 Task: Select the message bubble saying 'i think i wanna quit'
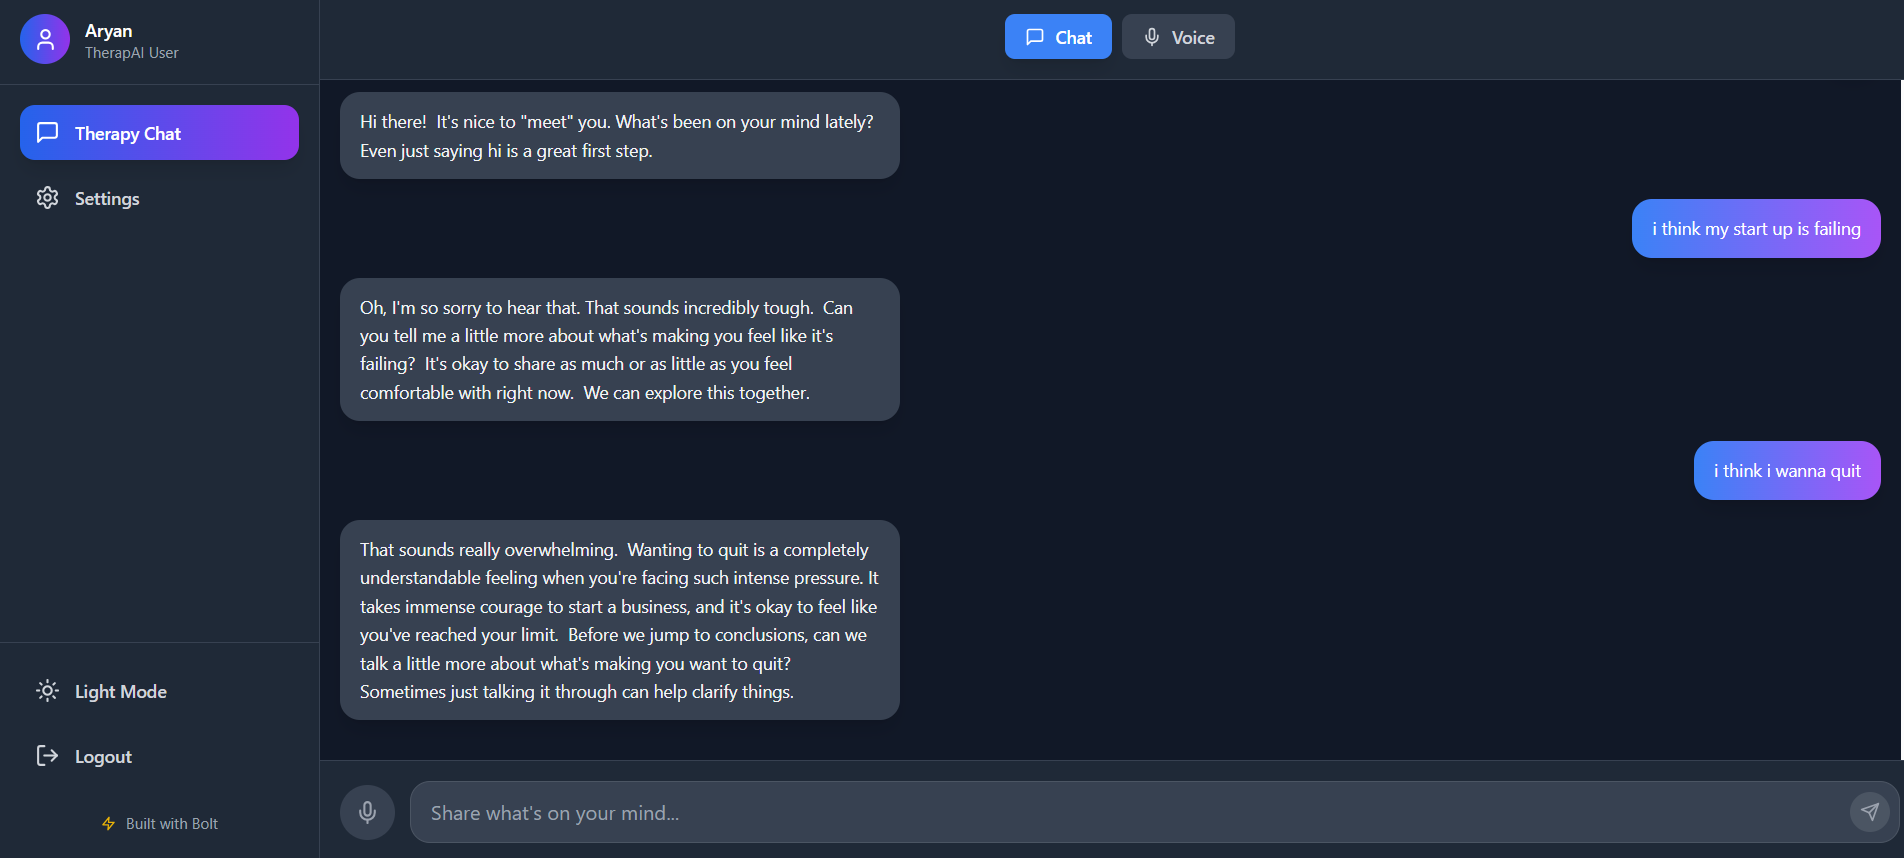[x=1787, y=470]
